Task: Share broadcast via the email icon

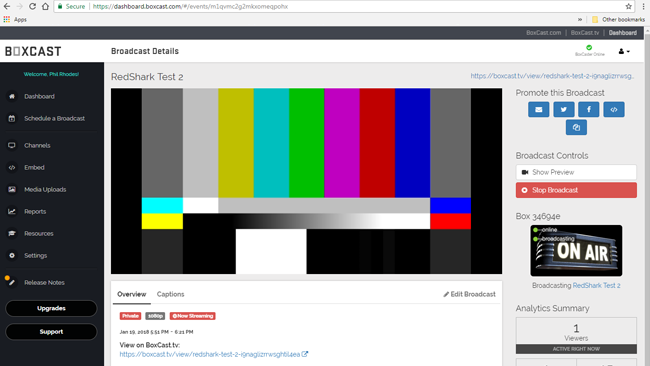Action: (538, 109)
